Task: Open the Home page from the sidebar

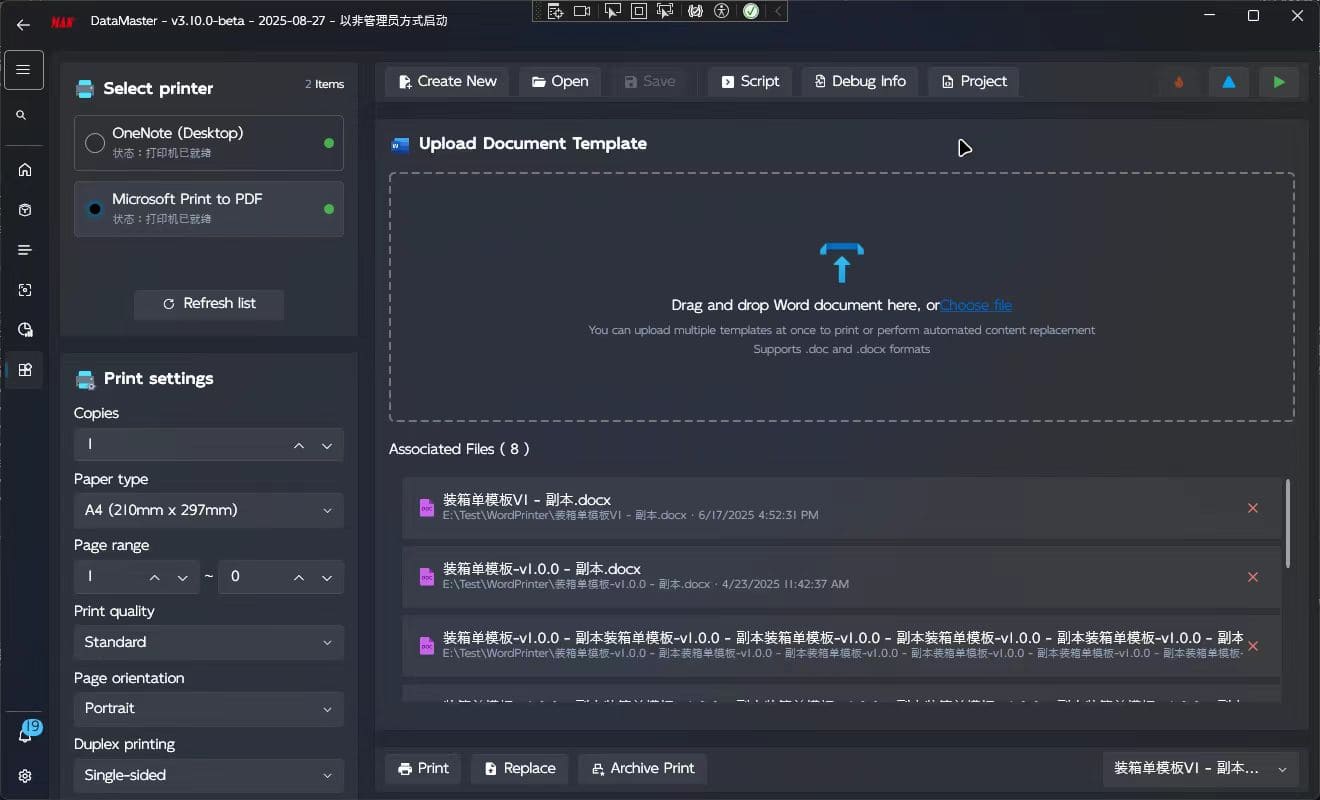Action: [25, 170]
